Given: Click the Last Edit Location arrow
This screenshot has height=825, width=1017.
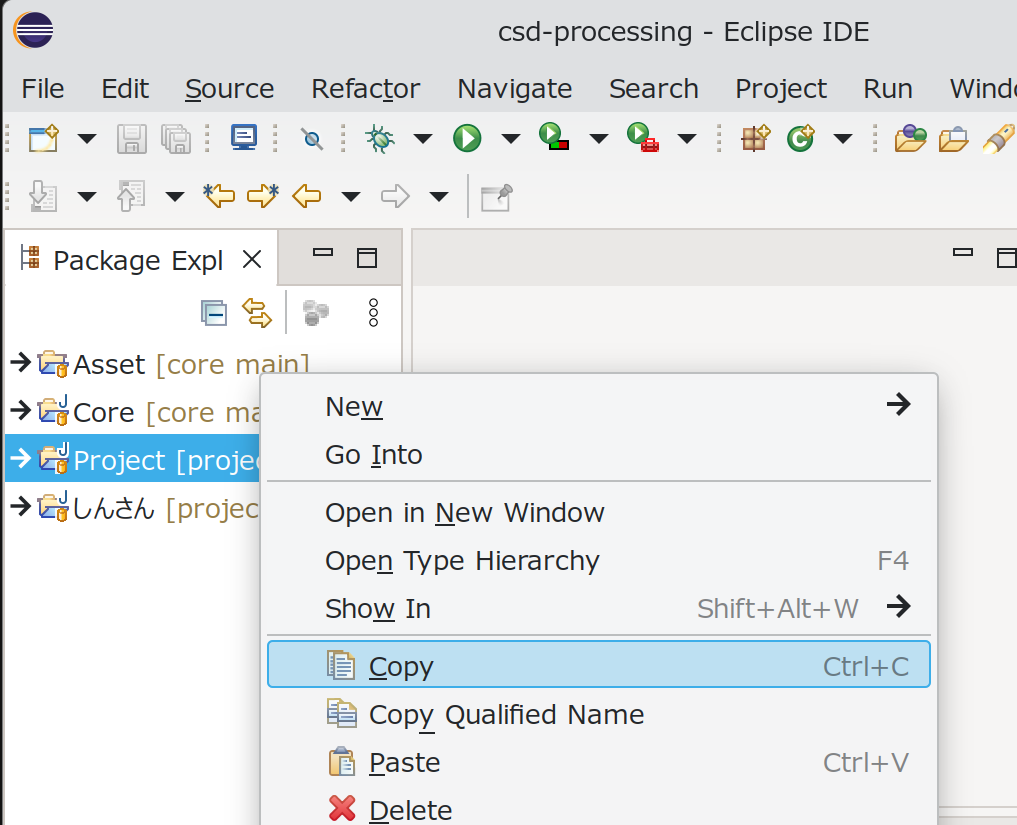Looking at the screenshot, I should click(x=219, y=196).
